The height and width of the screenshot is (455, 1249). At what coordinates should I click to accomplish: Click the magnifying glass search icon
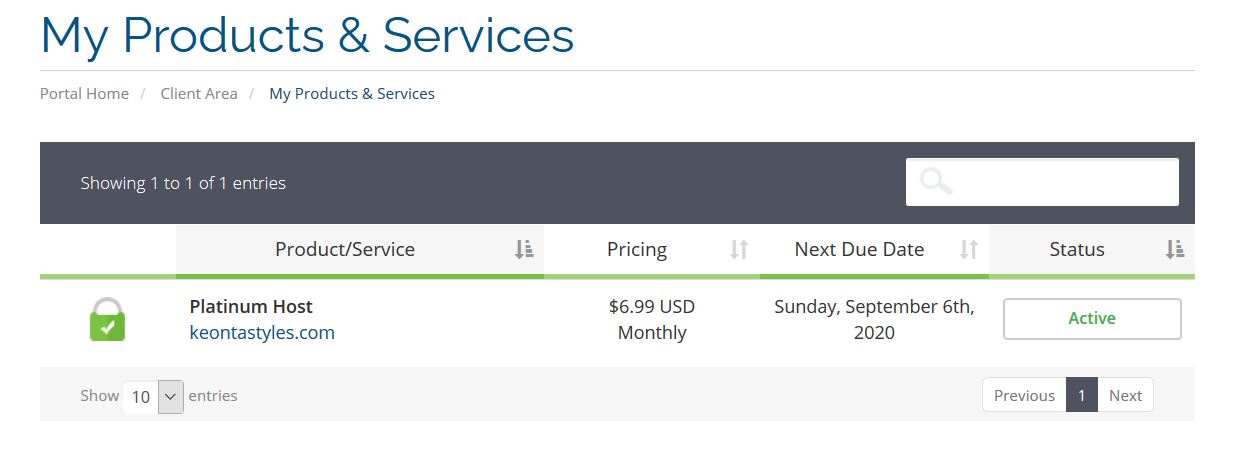click(x=936, y=182)
